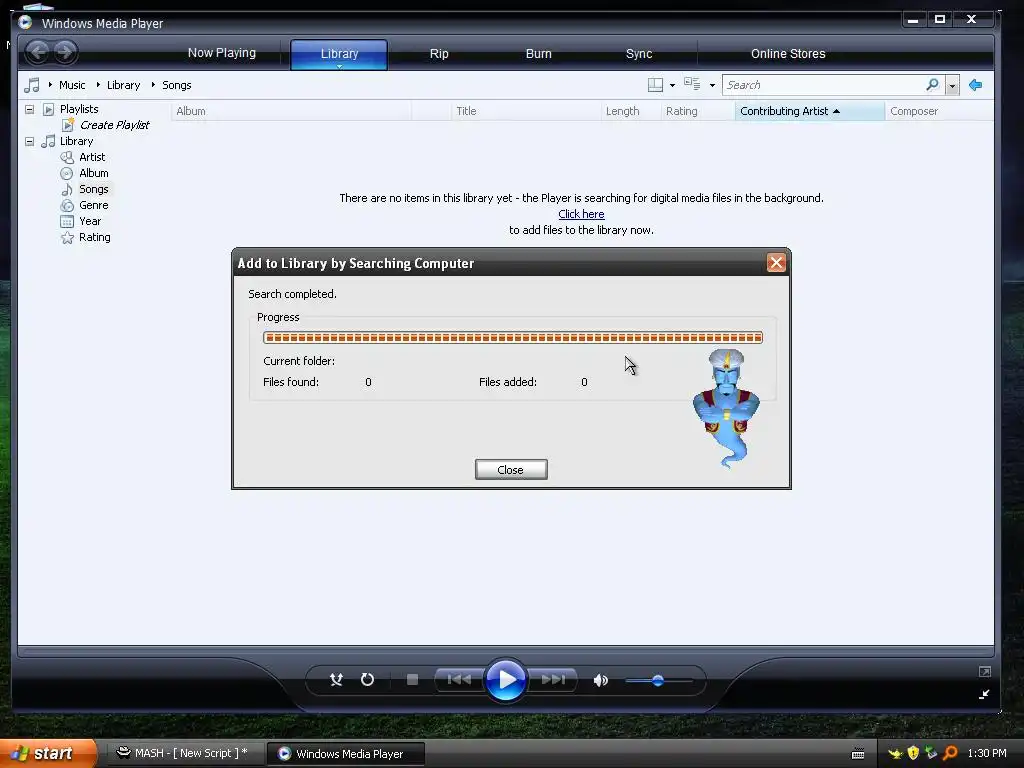Mute the sound with speaker icon

600,680
